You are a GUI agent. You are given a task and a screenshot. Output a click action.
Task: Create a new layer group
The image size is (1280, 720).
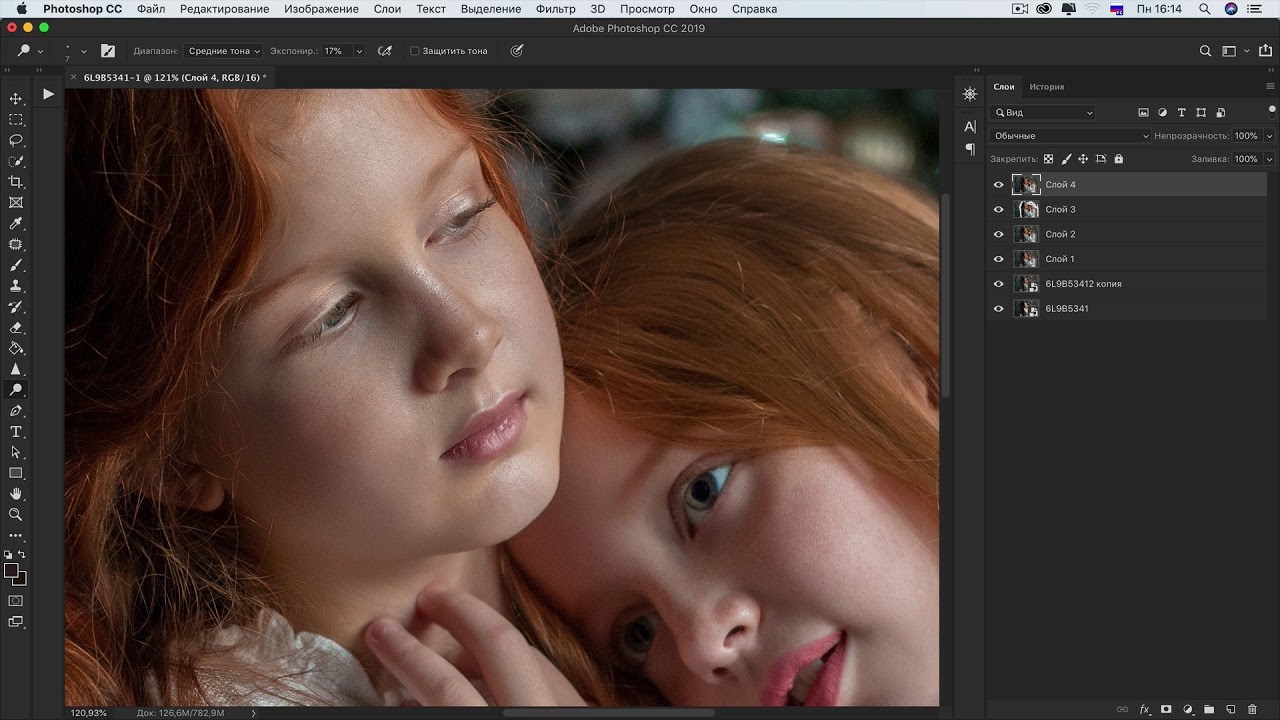1209,710
